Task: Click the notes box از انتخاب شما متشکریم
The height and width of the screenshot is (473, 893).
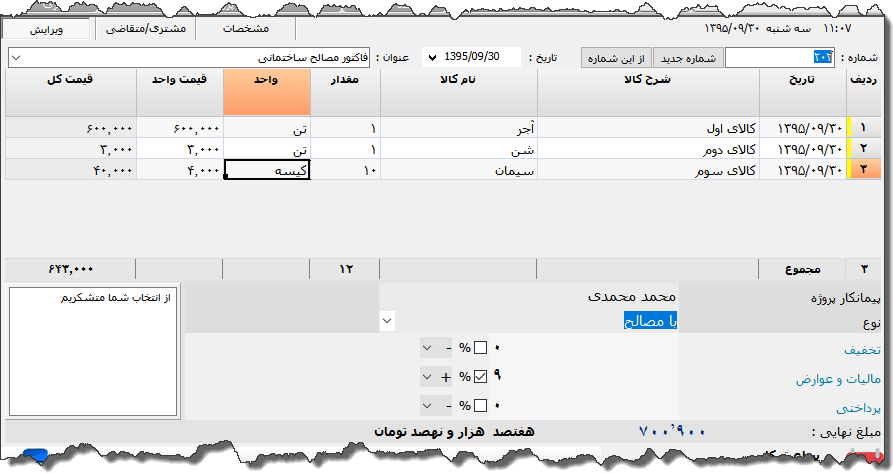Action: tap(94, 351)
